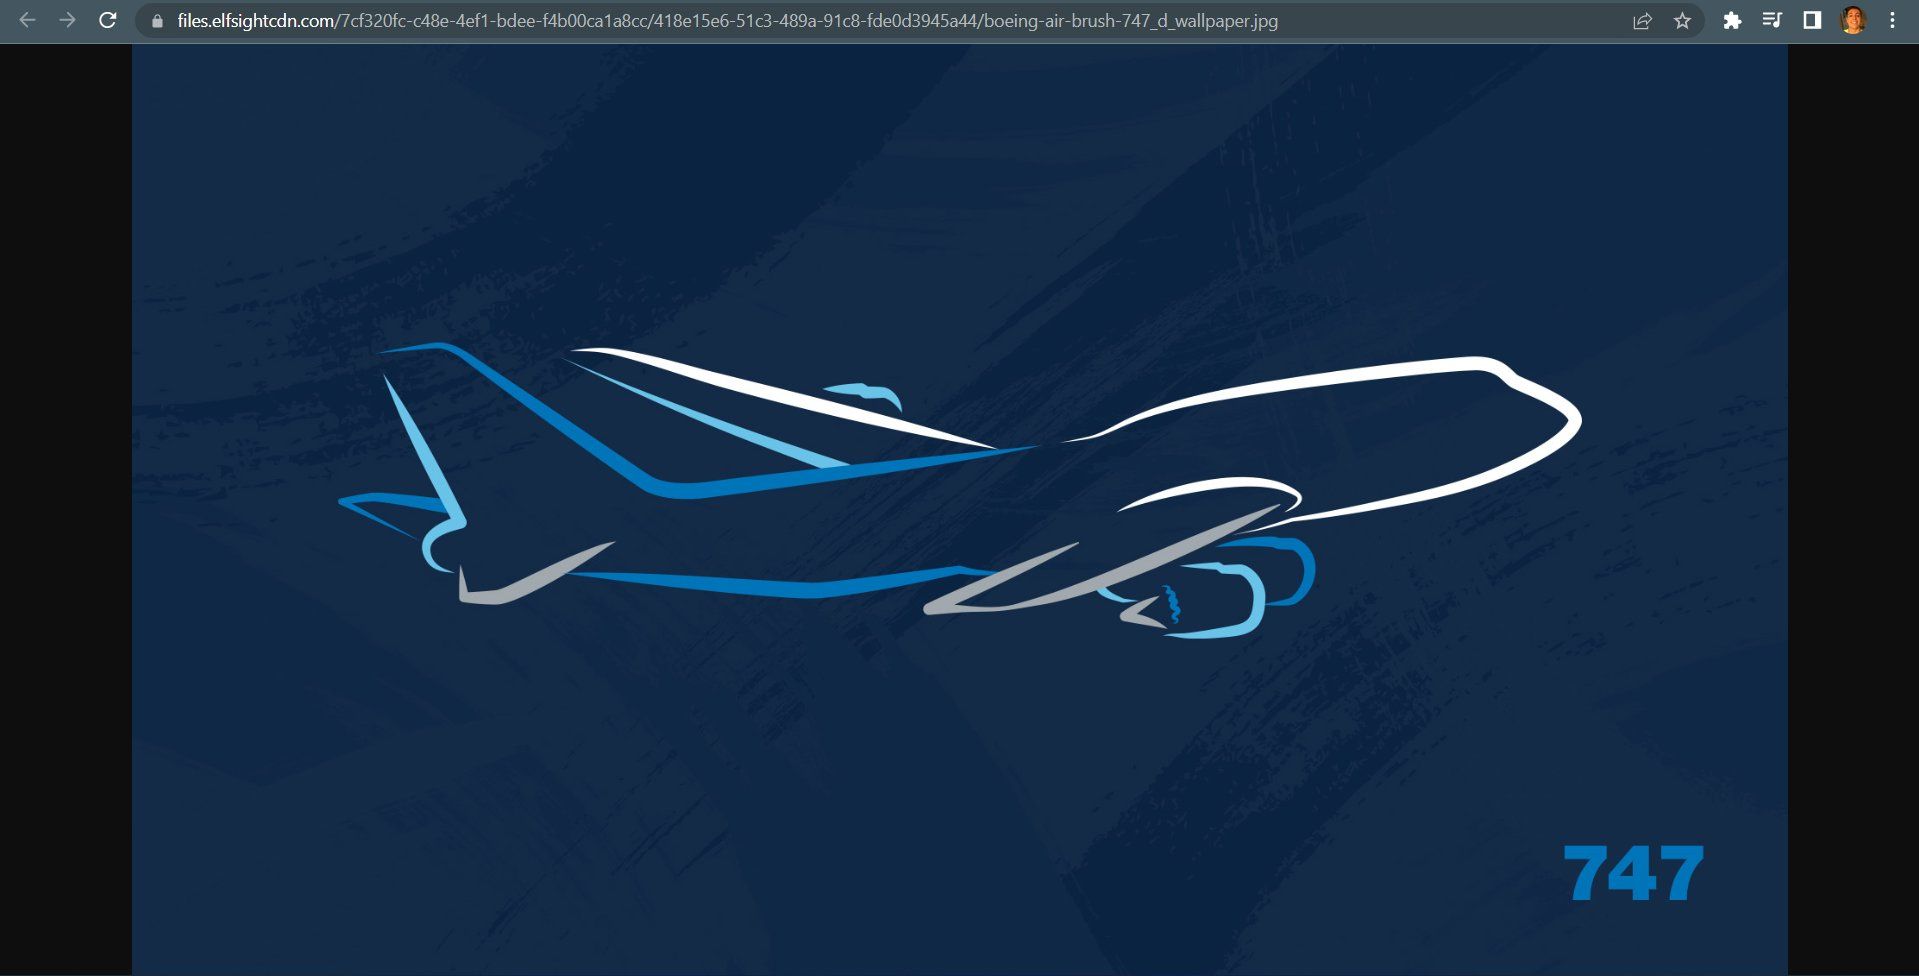This screenshot has height=976, width=1919.
Task: Click the 747 airplane wallpaper image
Action: 959,509
